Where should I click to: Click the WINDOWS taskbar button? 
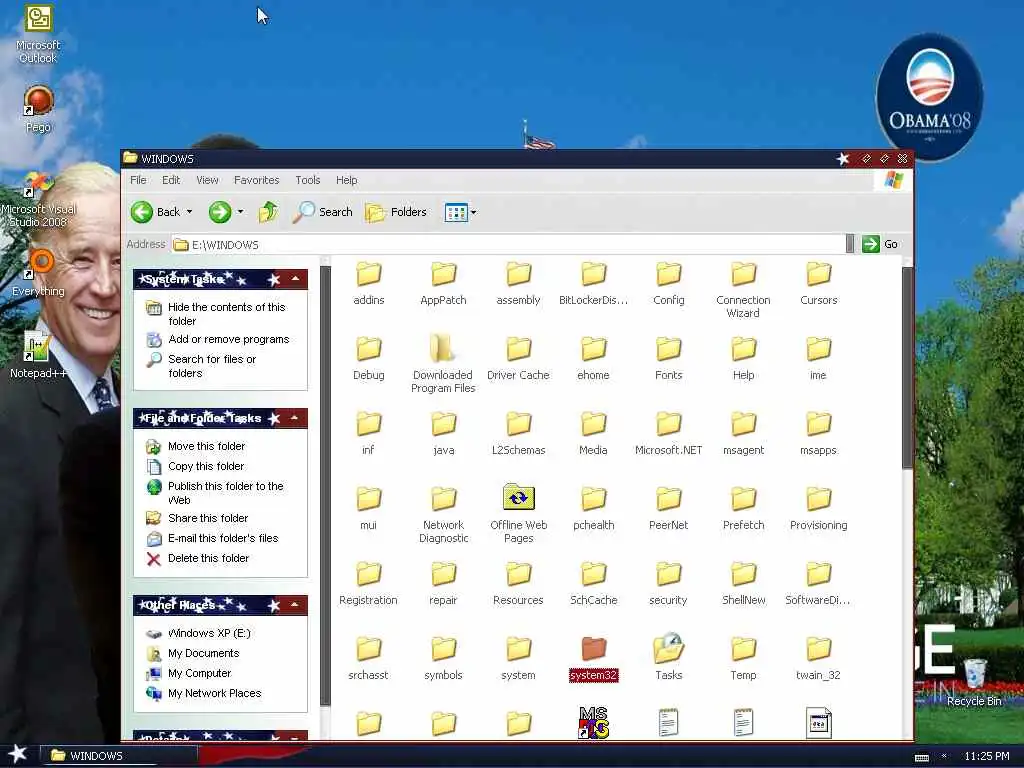click(x=118, y=756)
